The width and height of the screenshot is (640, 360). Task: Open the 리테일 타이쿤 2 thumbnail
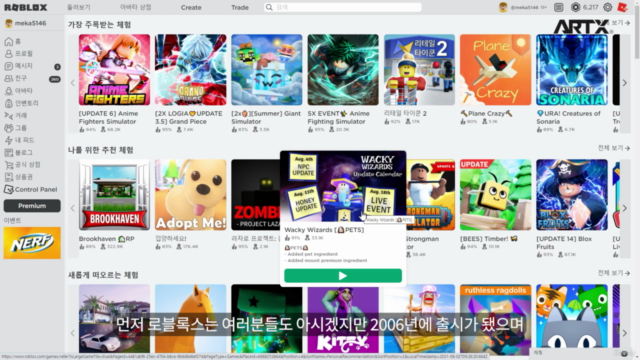point(419,70)
